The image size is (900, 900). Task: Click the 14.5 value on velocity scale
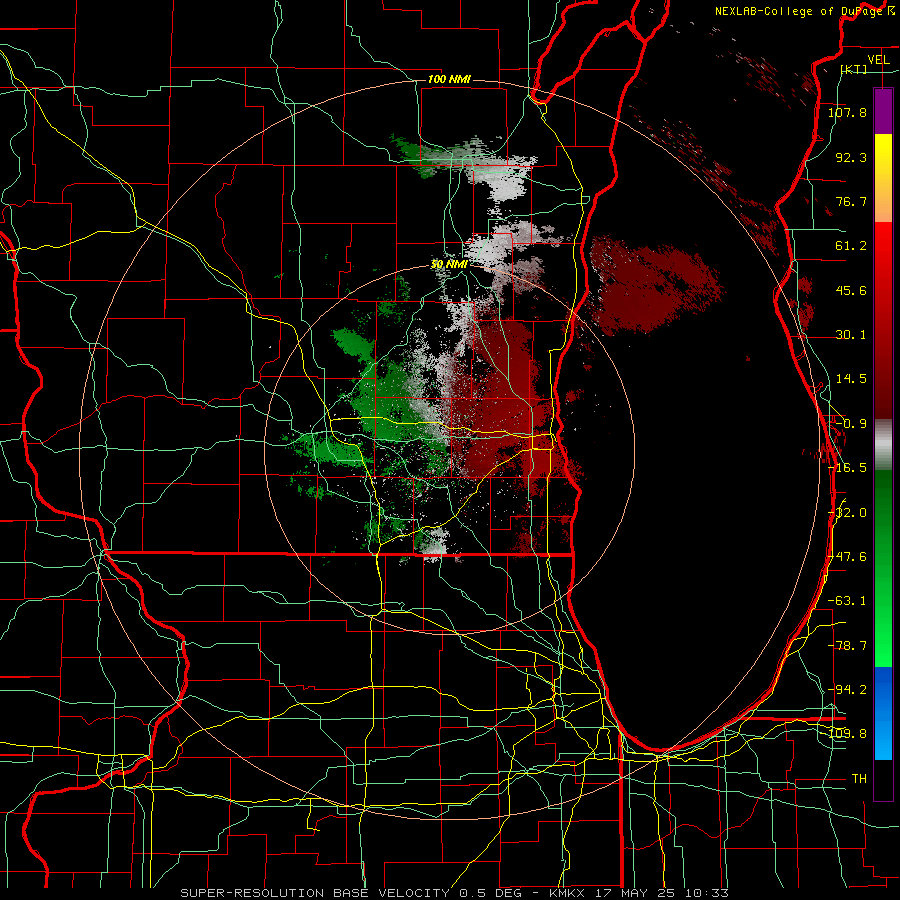(x=851, y=379)
